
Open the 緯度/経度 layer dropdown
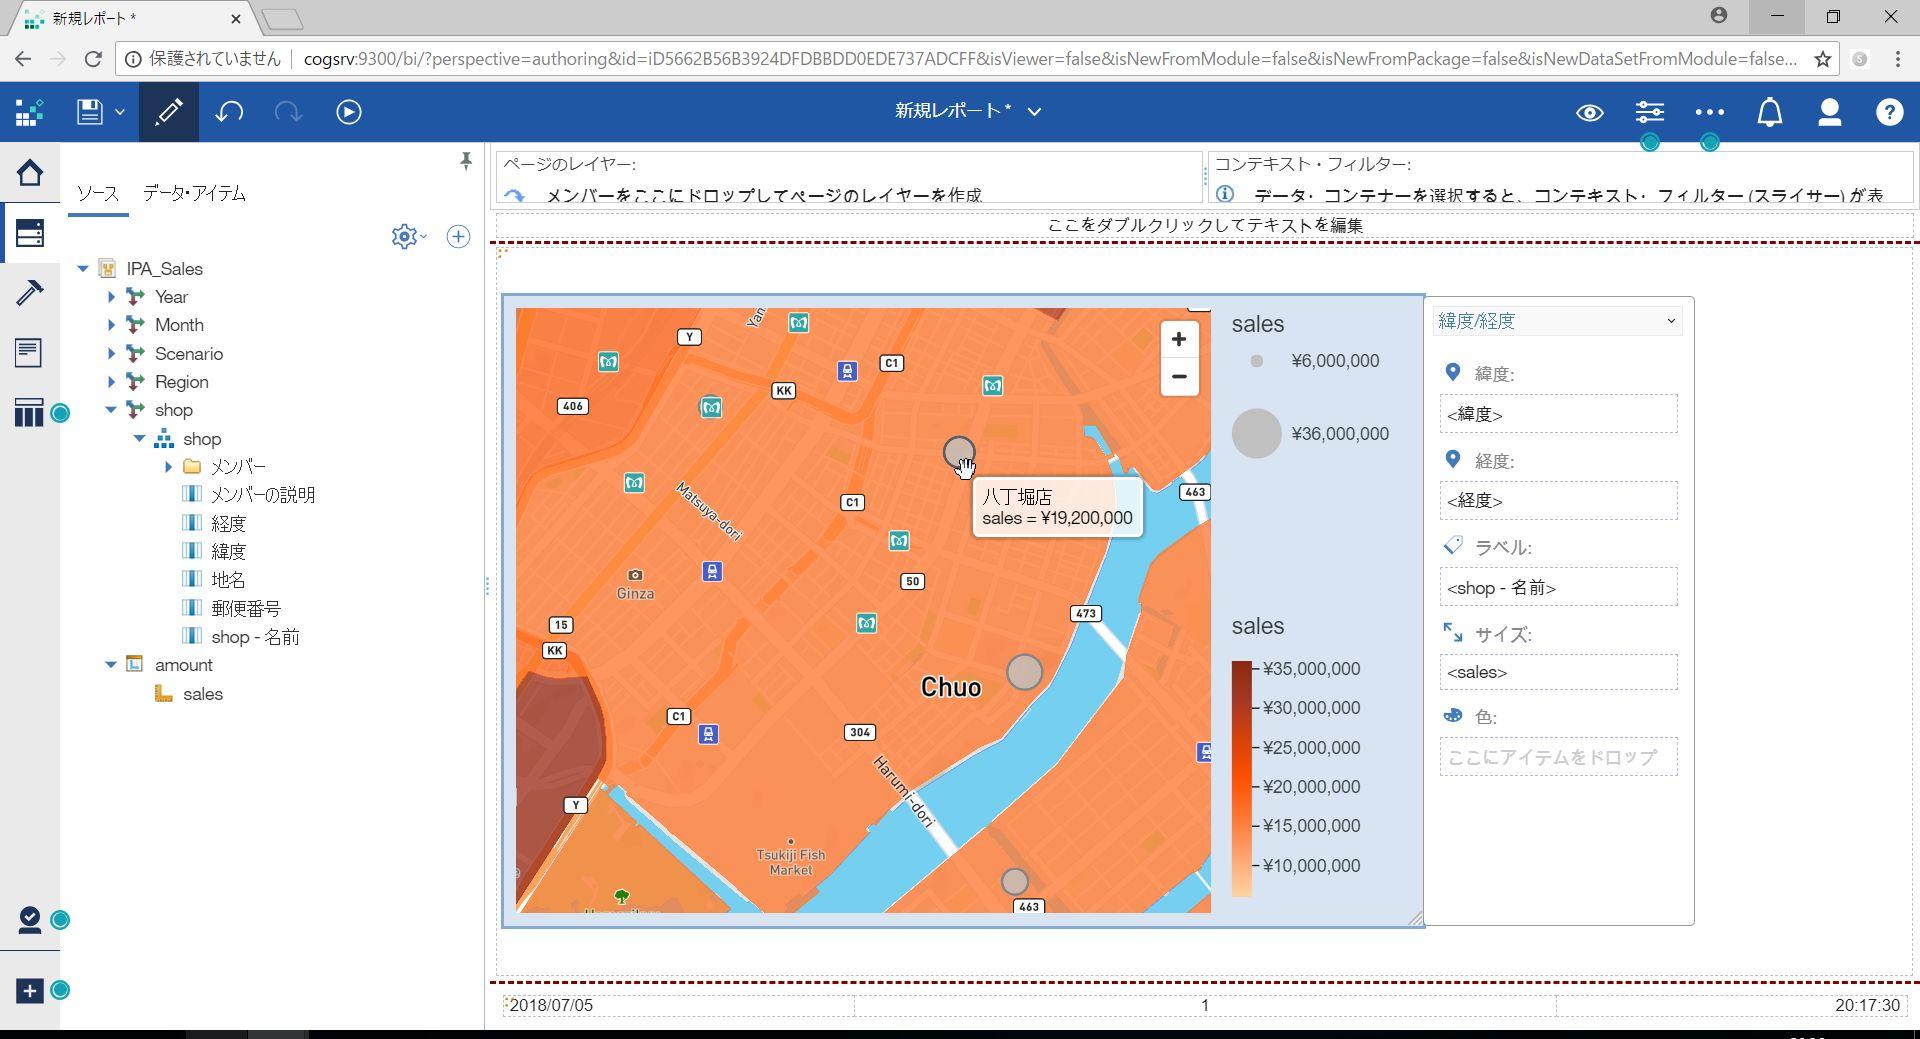tap(1557, 321)
